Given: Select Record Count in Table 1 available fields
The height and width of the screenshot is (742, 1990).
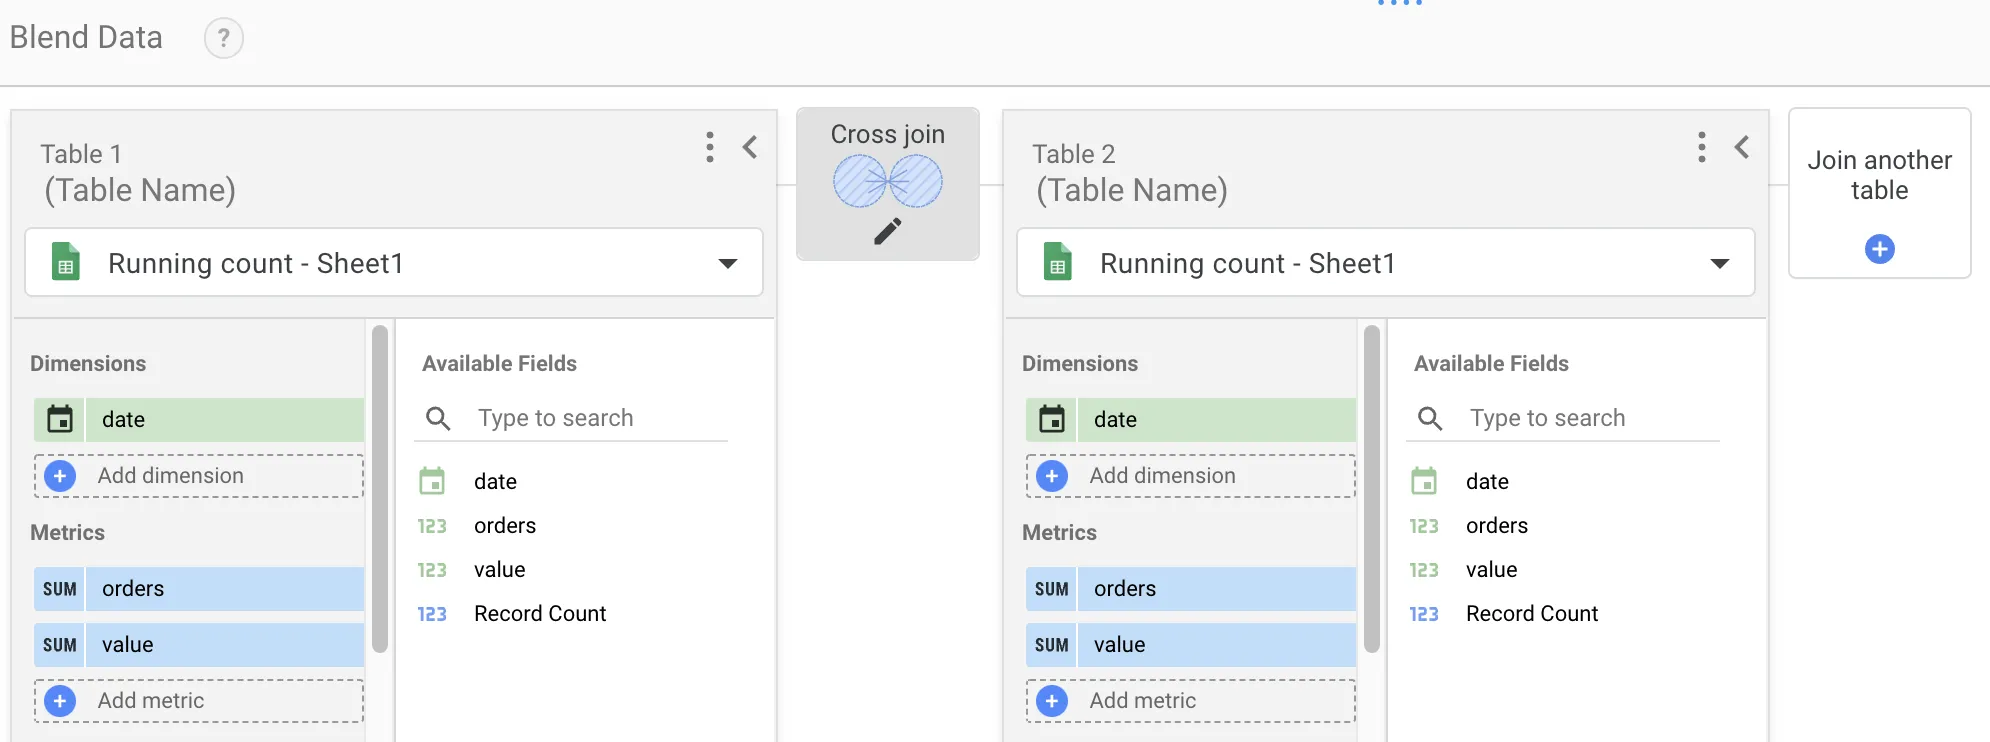Looking at the screenshot, I should 539,614.
